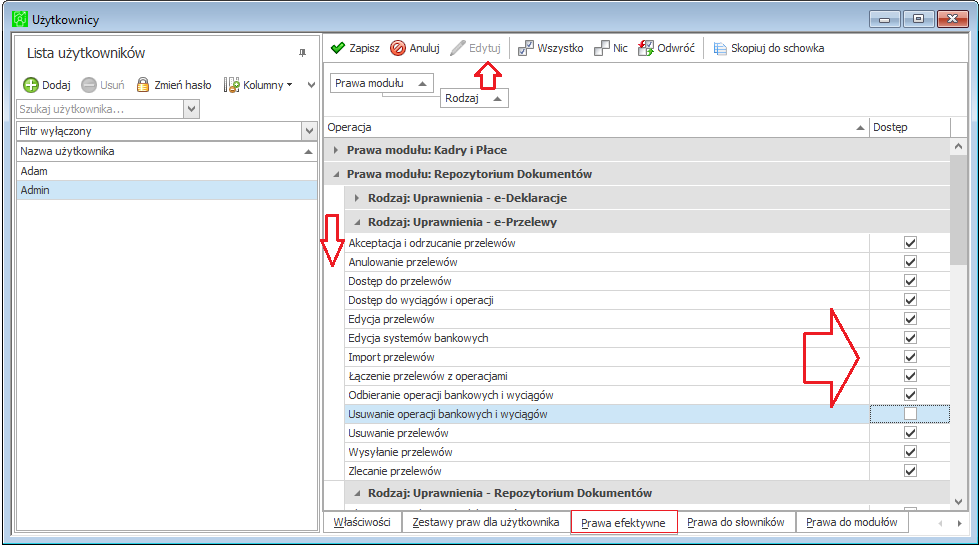Toggle Dostęp do wyciągów i operacji checkbox
Screen dimensions: 979x548
(x=910, y=300)
